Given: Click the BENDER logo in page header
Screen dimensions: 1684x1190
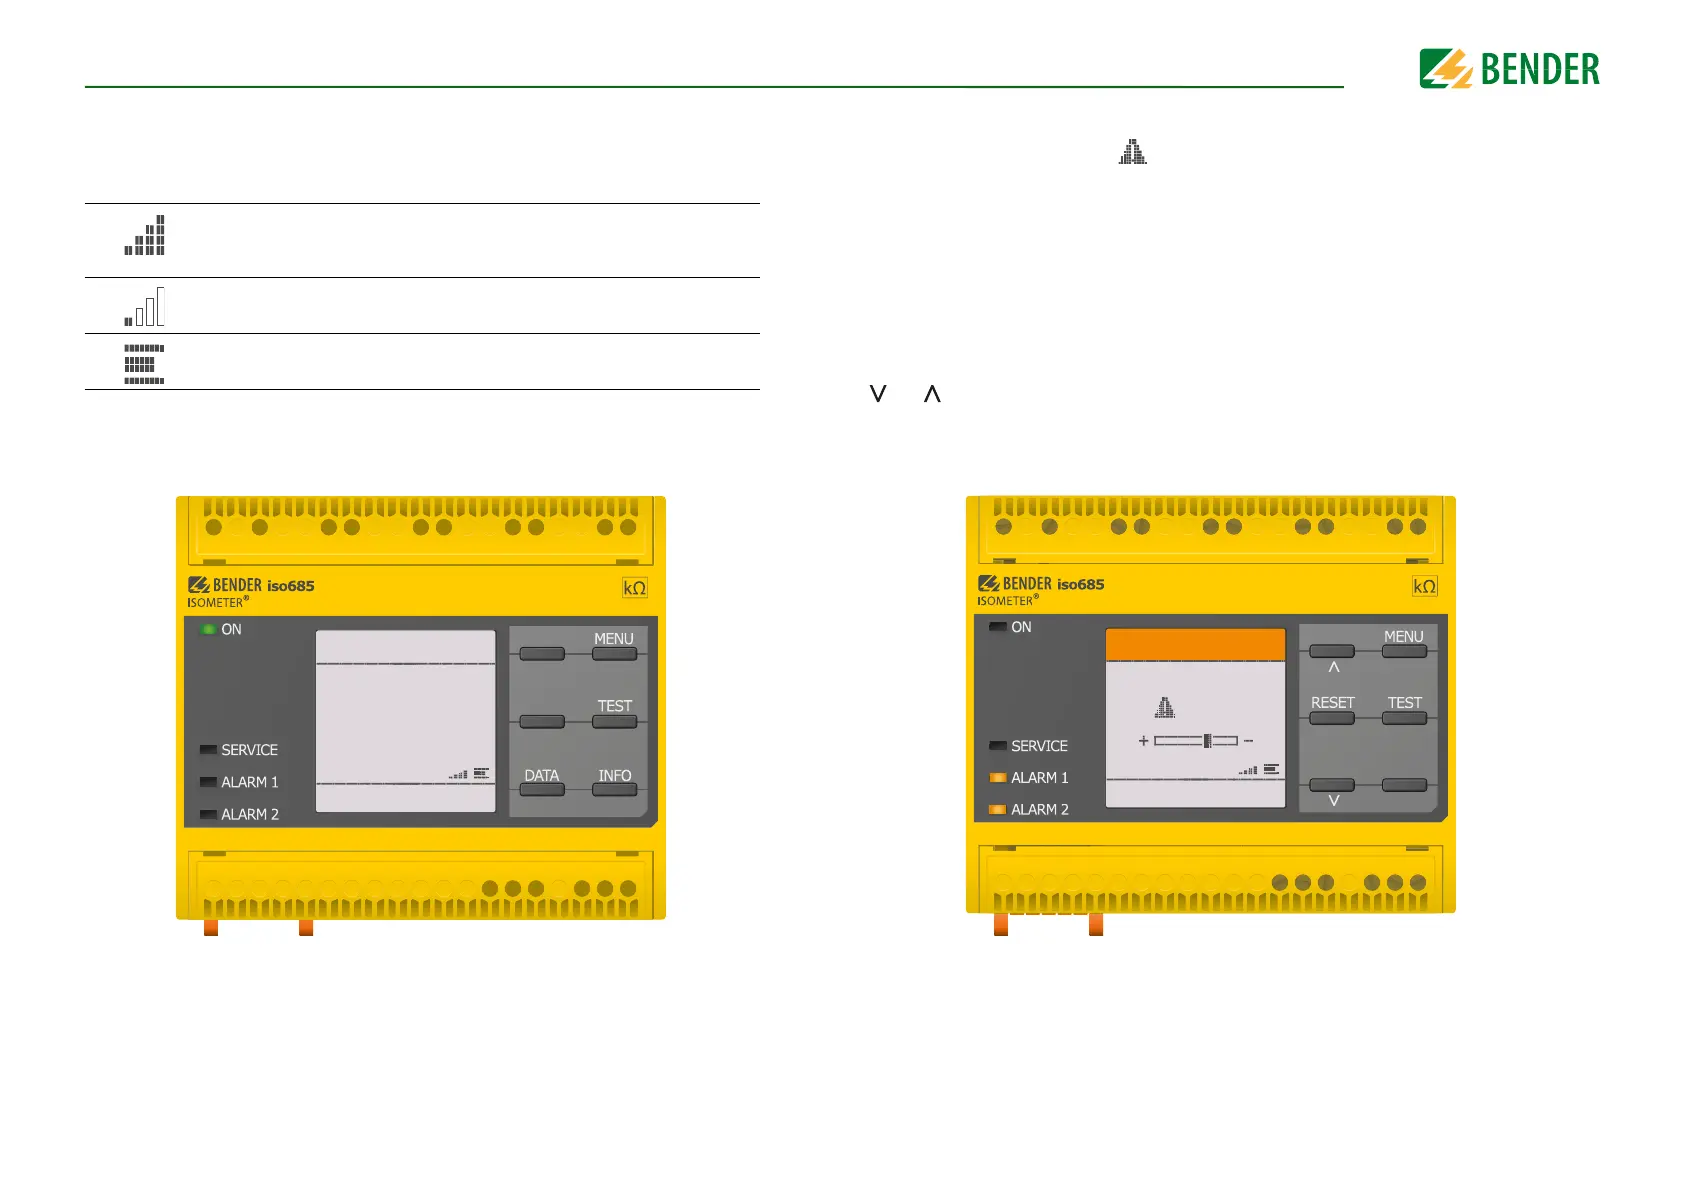Looking at the screenshot, I should click(1509, 69).
